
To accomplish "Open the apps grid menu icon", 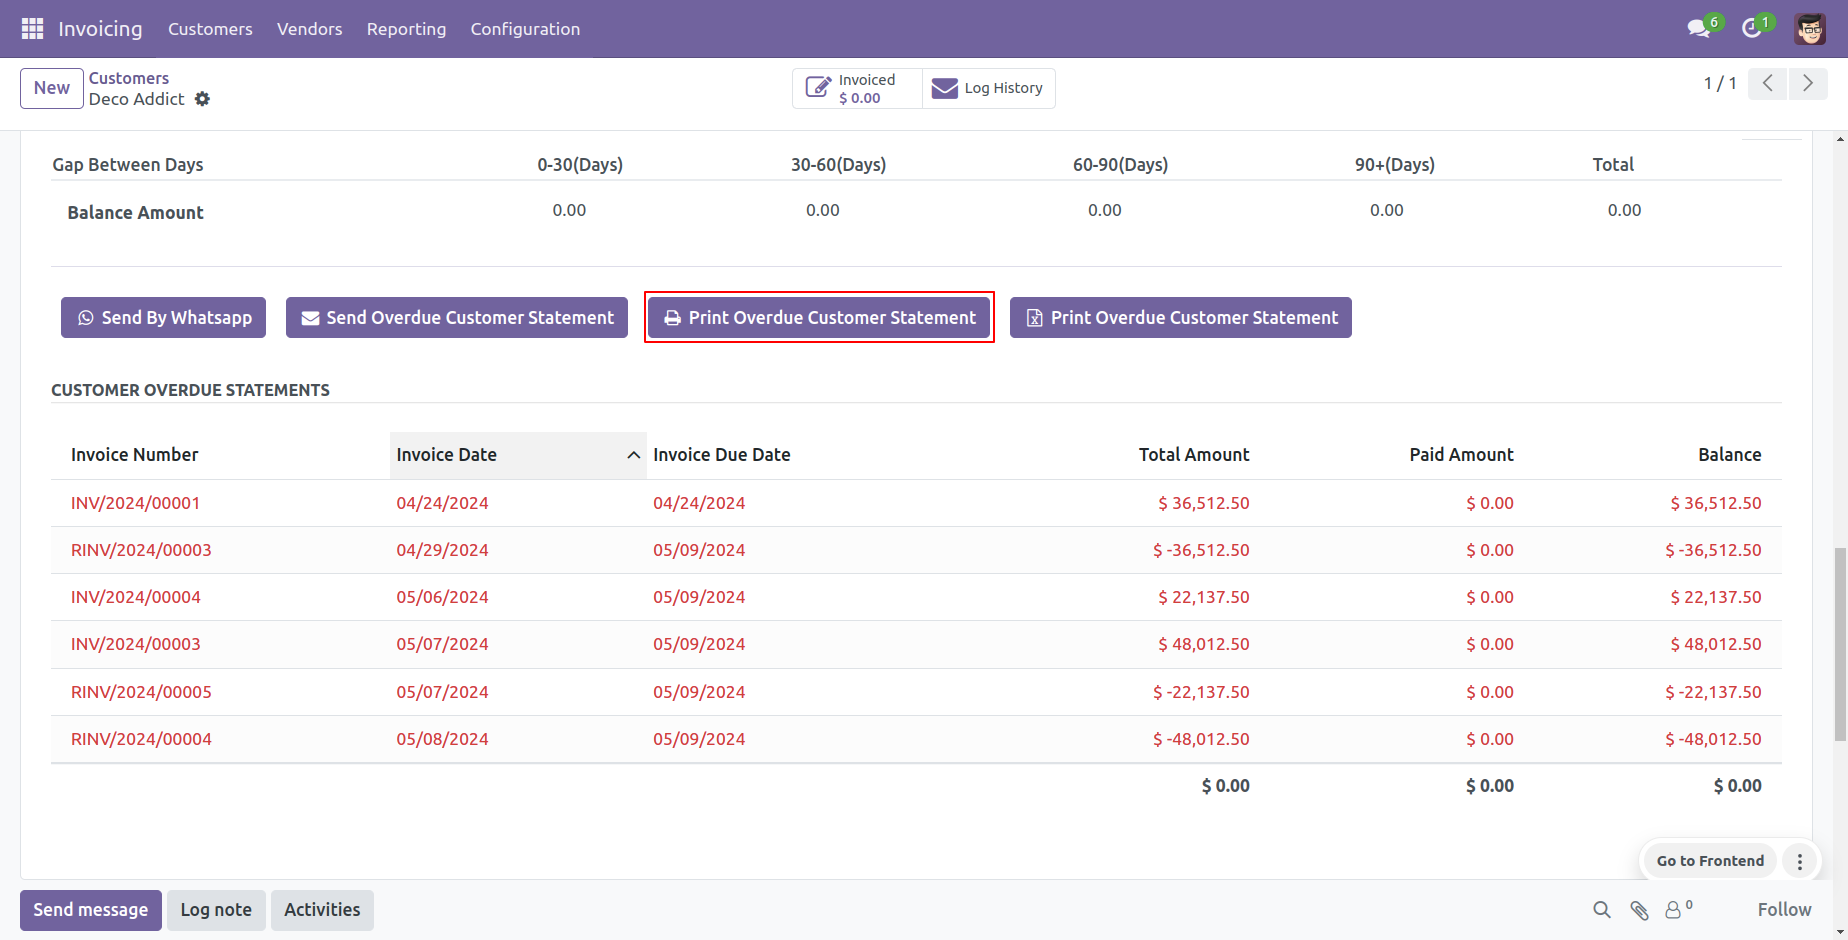I will point(32,29).
